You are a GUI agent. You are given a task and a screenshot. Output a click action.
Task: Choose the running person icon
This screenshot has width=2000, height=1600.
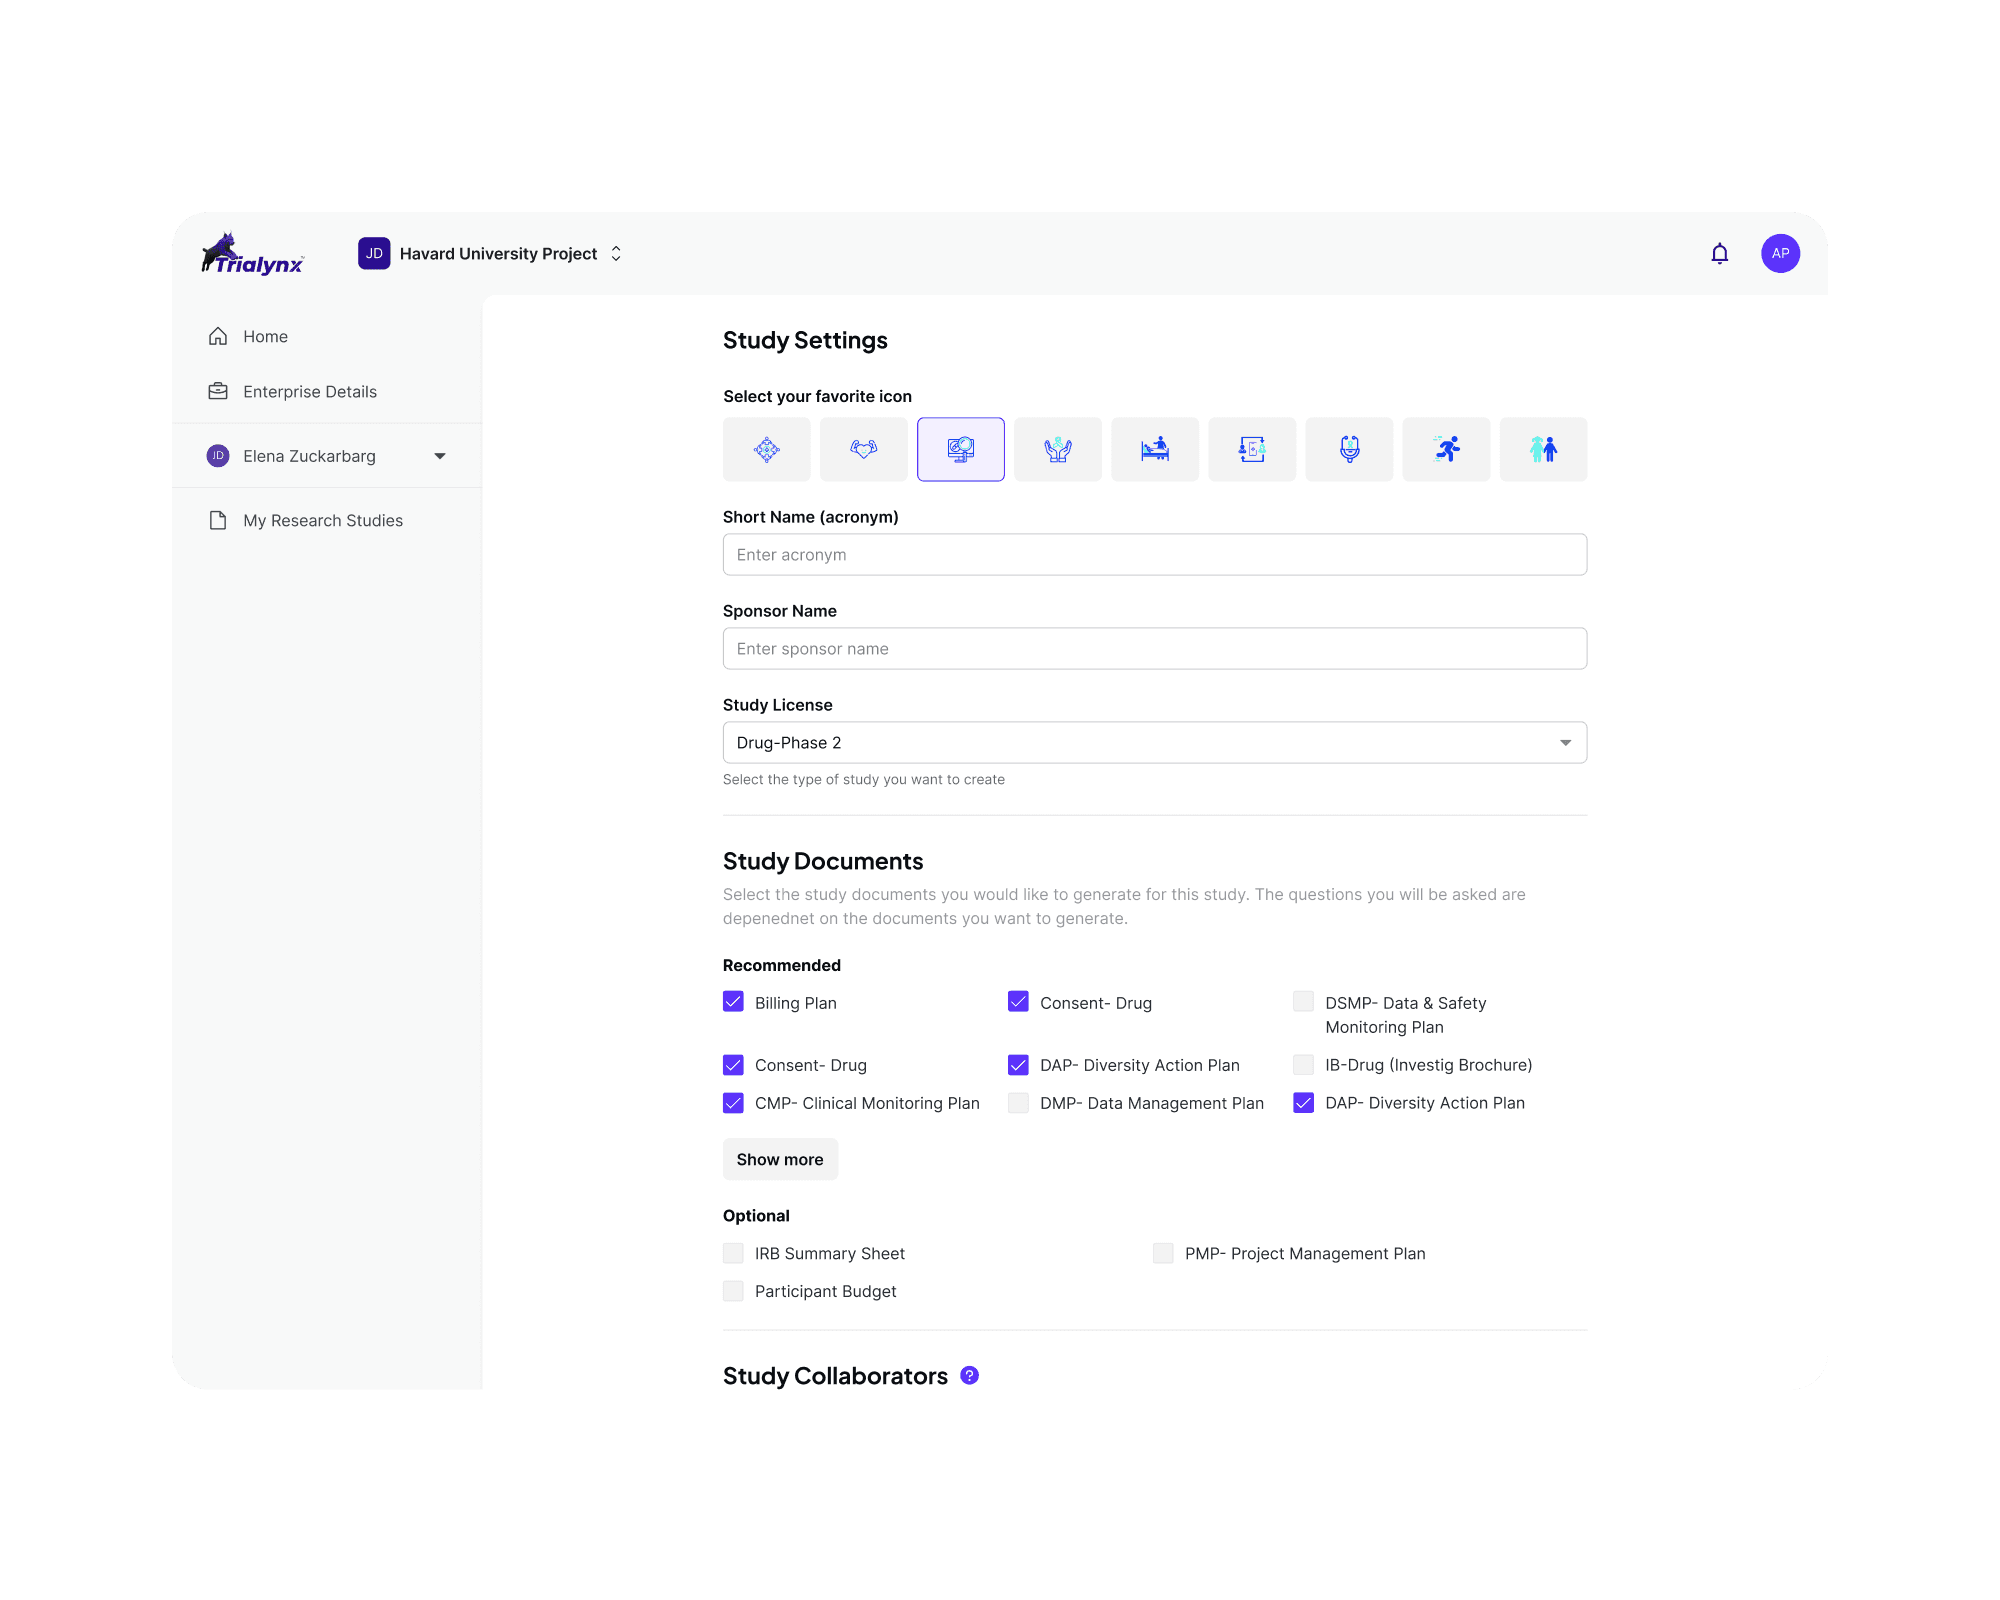coord(1445,449)
